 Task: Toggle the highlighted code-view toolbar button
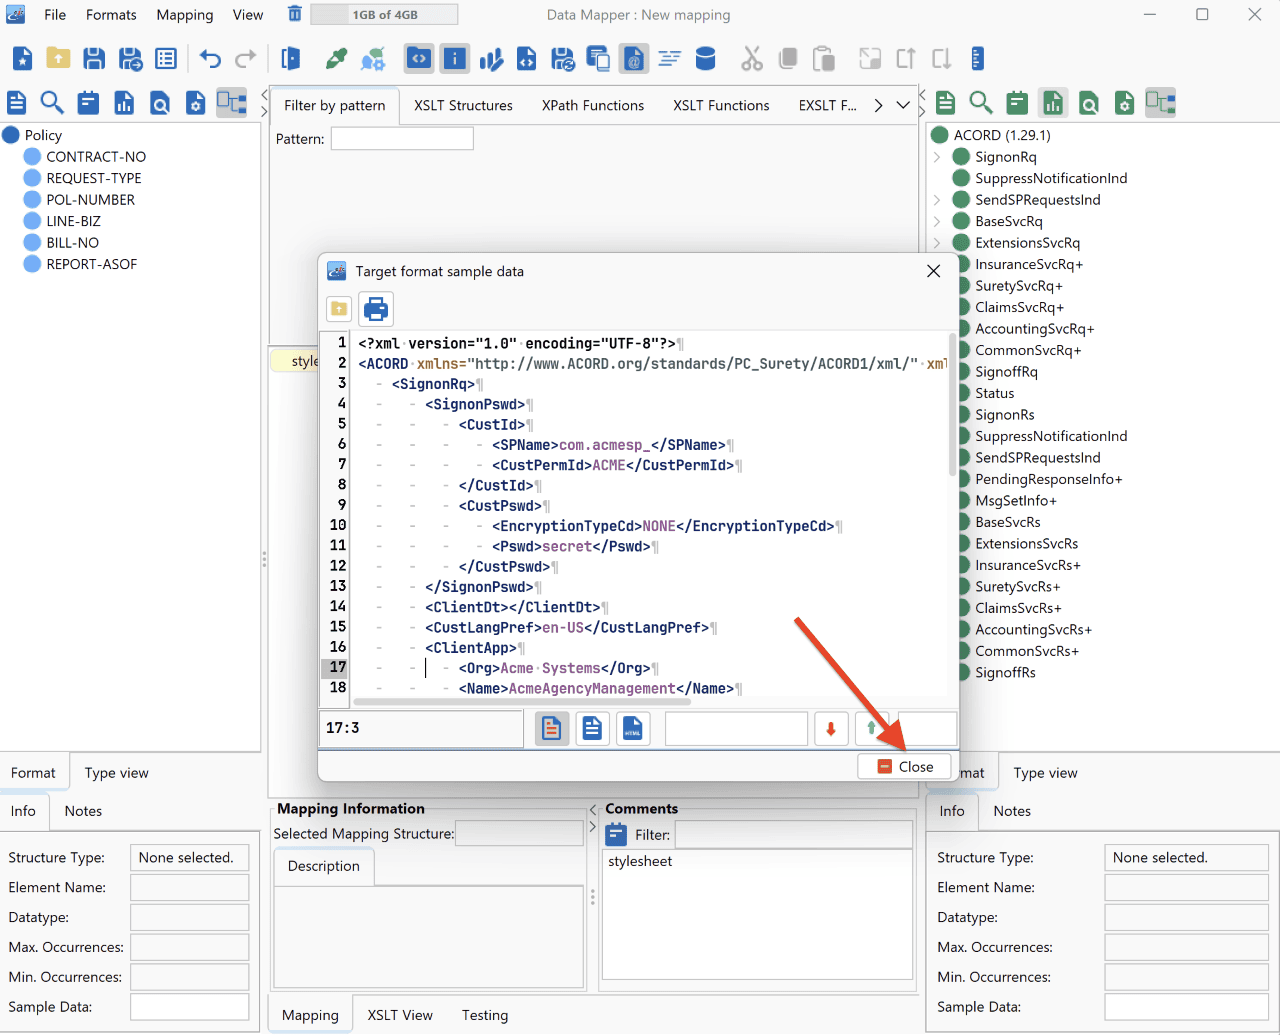(419, 59)
